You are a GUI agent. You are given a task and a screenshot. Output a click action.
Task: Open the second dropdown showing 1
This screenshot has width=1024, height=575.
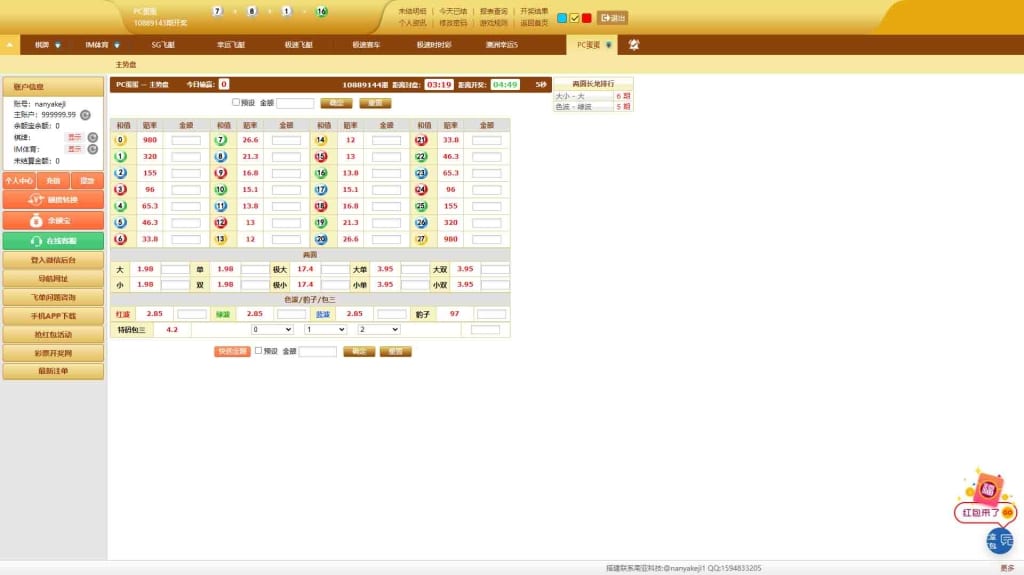[x=325, y=330]
